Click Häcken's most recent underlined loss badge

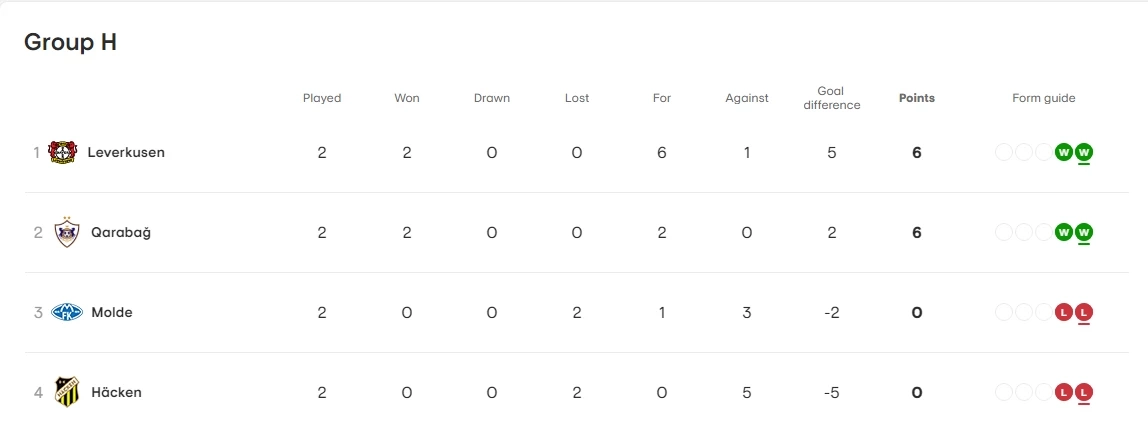pos(1084,392)
